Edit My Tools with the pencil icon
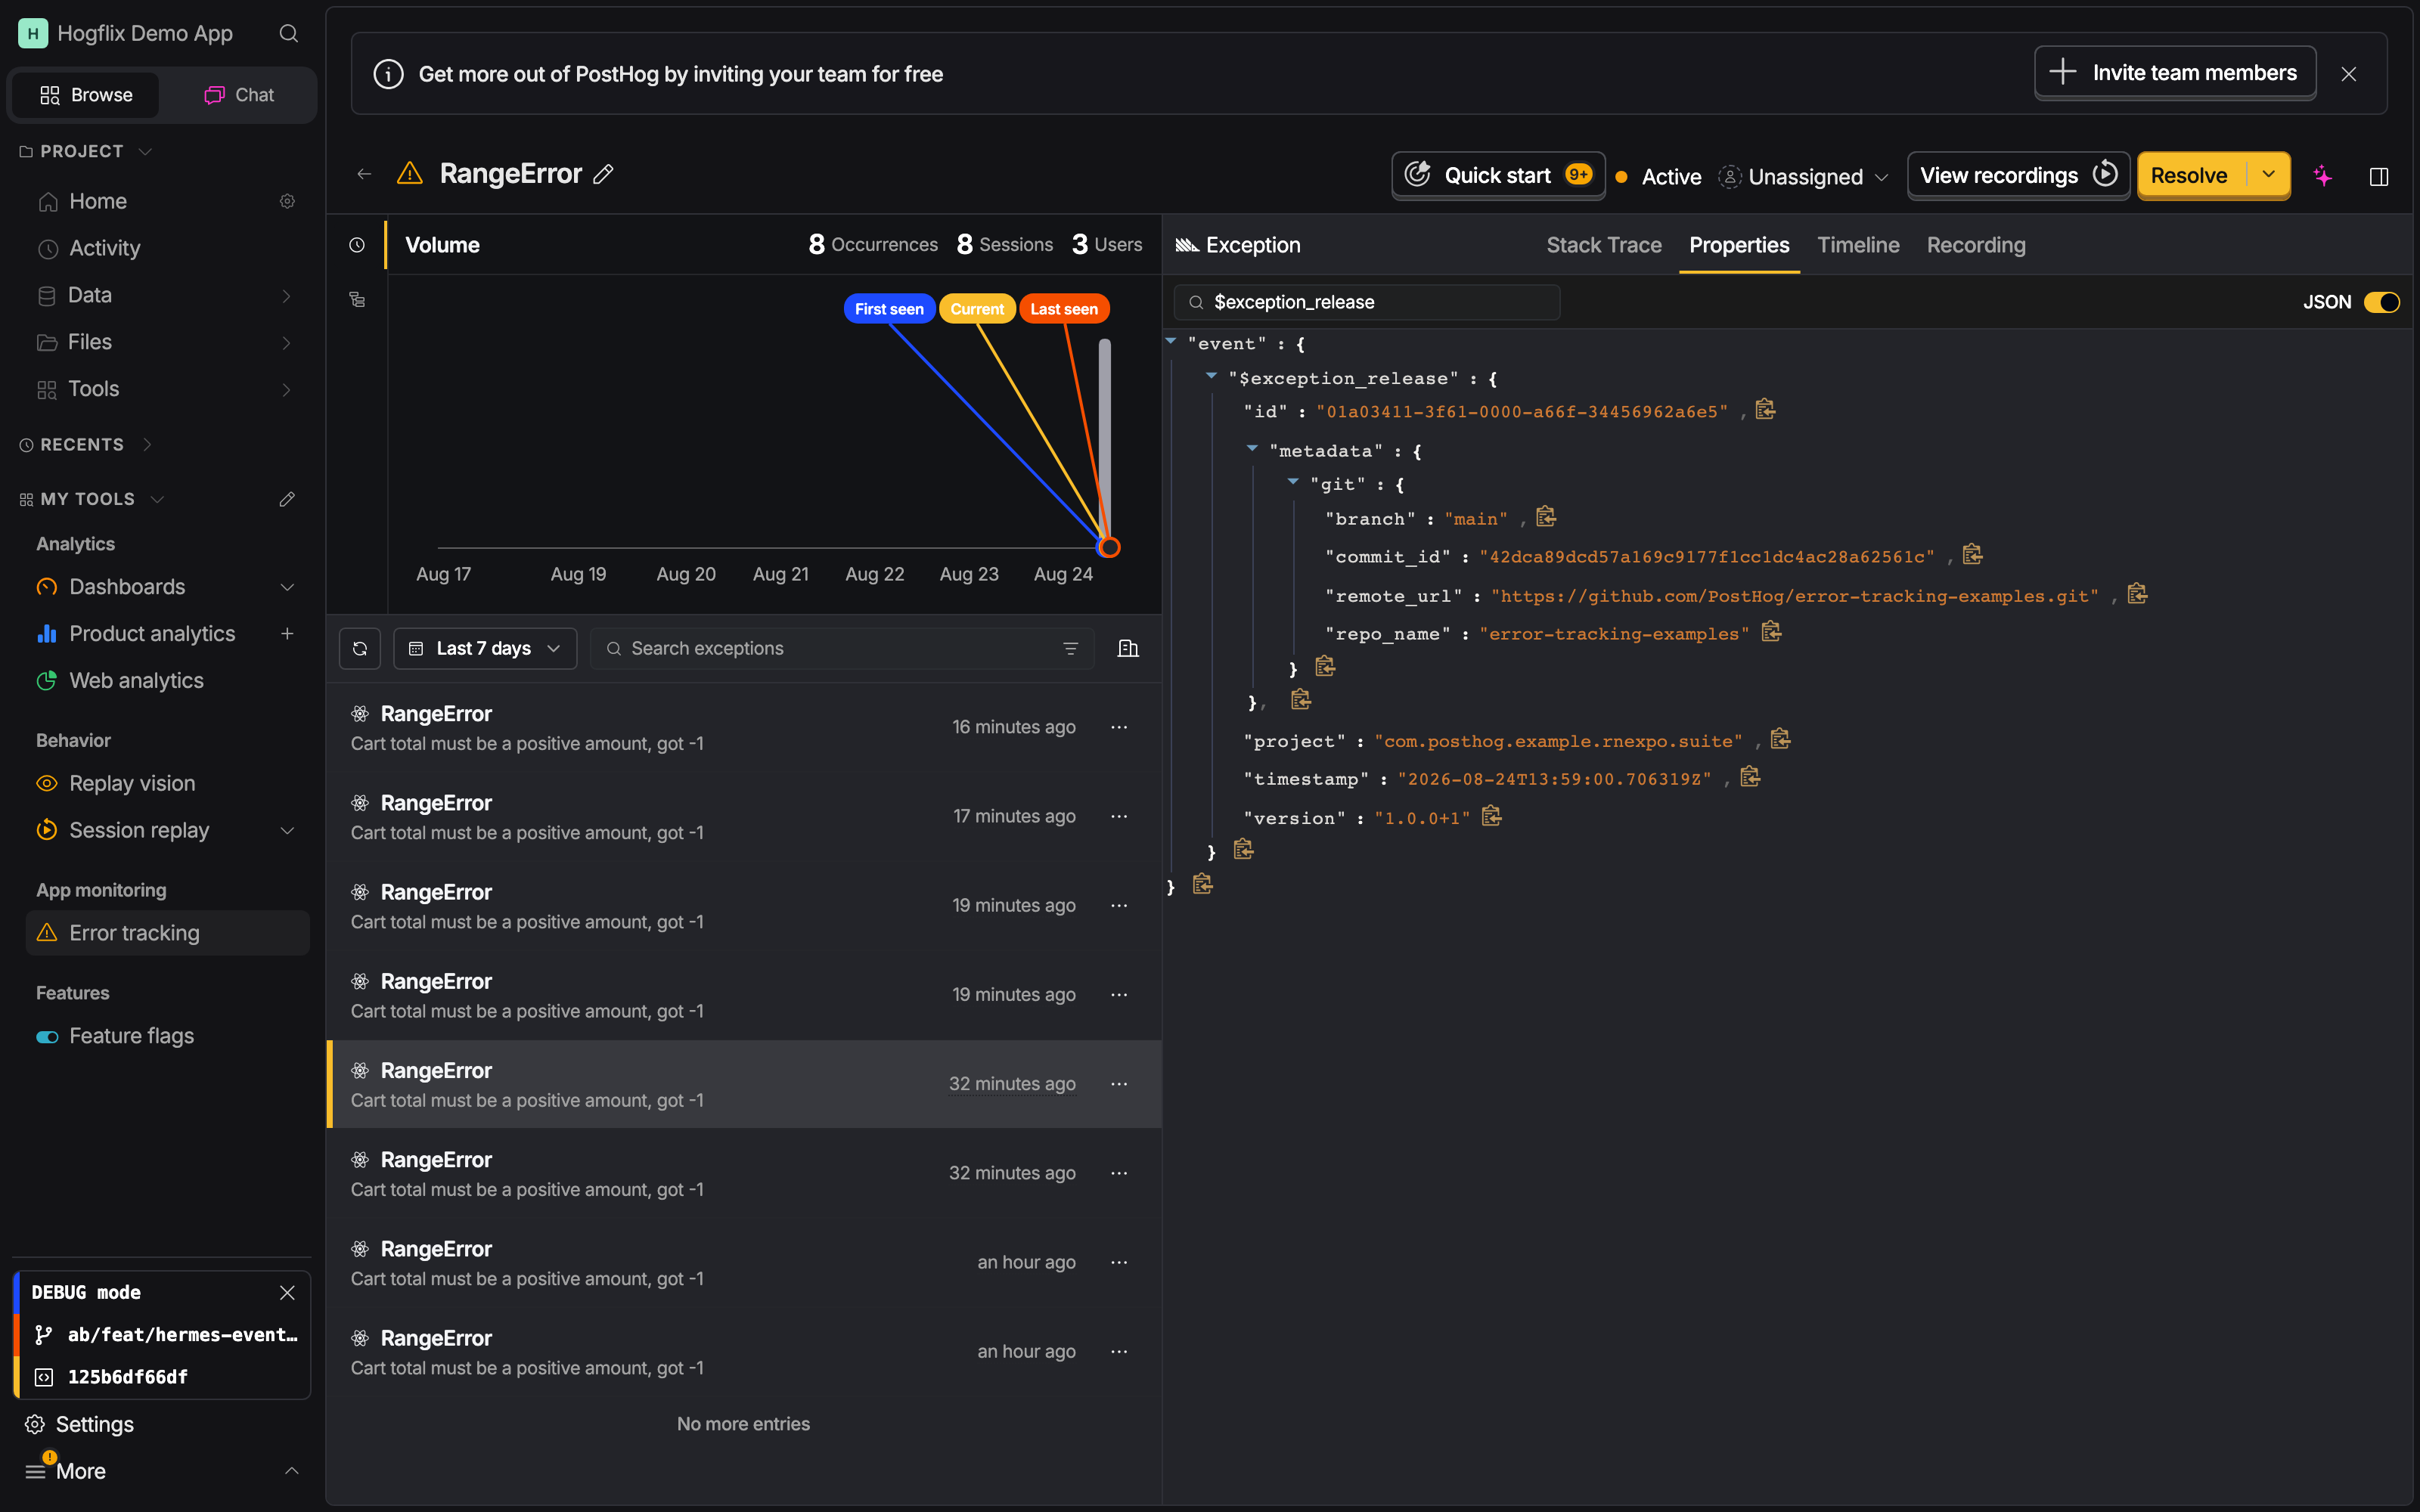The width and height of the screenshot is (2420, 1512). point(287,499)
